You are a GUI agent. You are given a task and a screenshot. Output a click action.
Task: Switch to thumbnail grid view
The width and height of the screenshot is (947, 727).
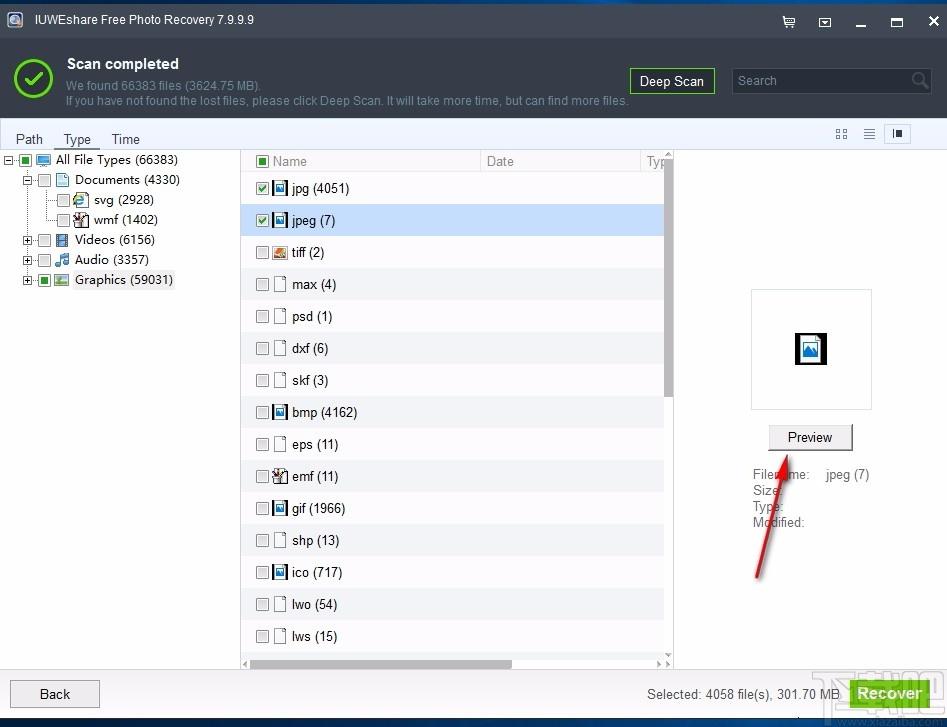point(841,134)
